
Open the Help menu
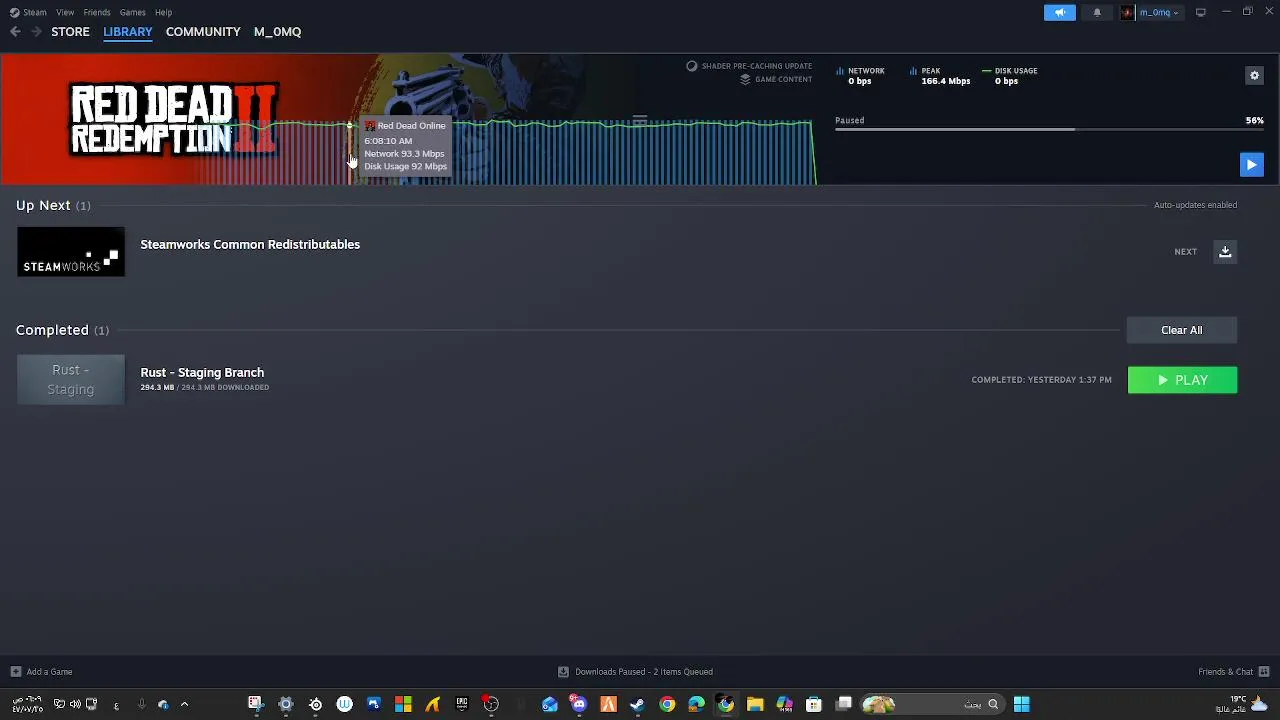(x=163, y=12)
